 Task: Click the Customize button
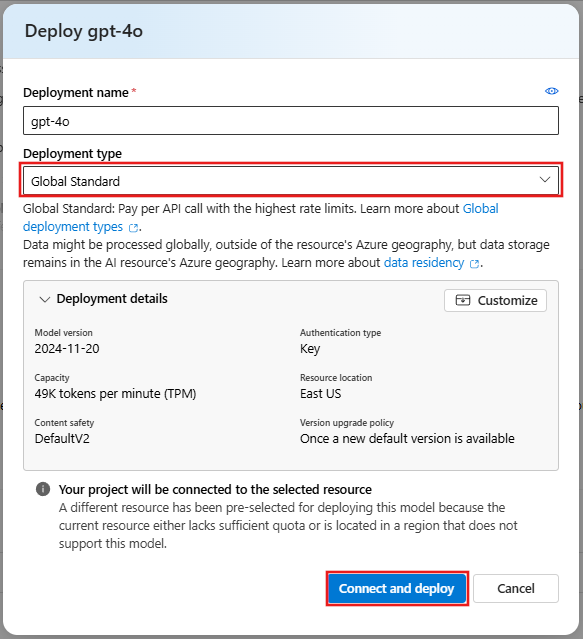click(x=495, y=300)
